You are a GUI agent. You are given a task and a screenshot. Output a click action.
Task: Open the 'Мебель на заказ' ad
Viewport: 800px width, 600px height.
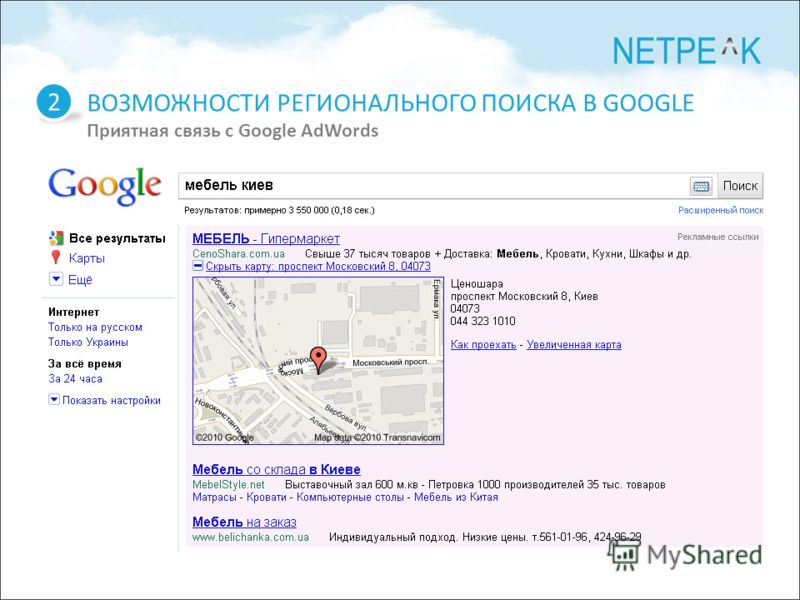click(x=244, y=522)
